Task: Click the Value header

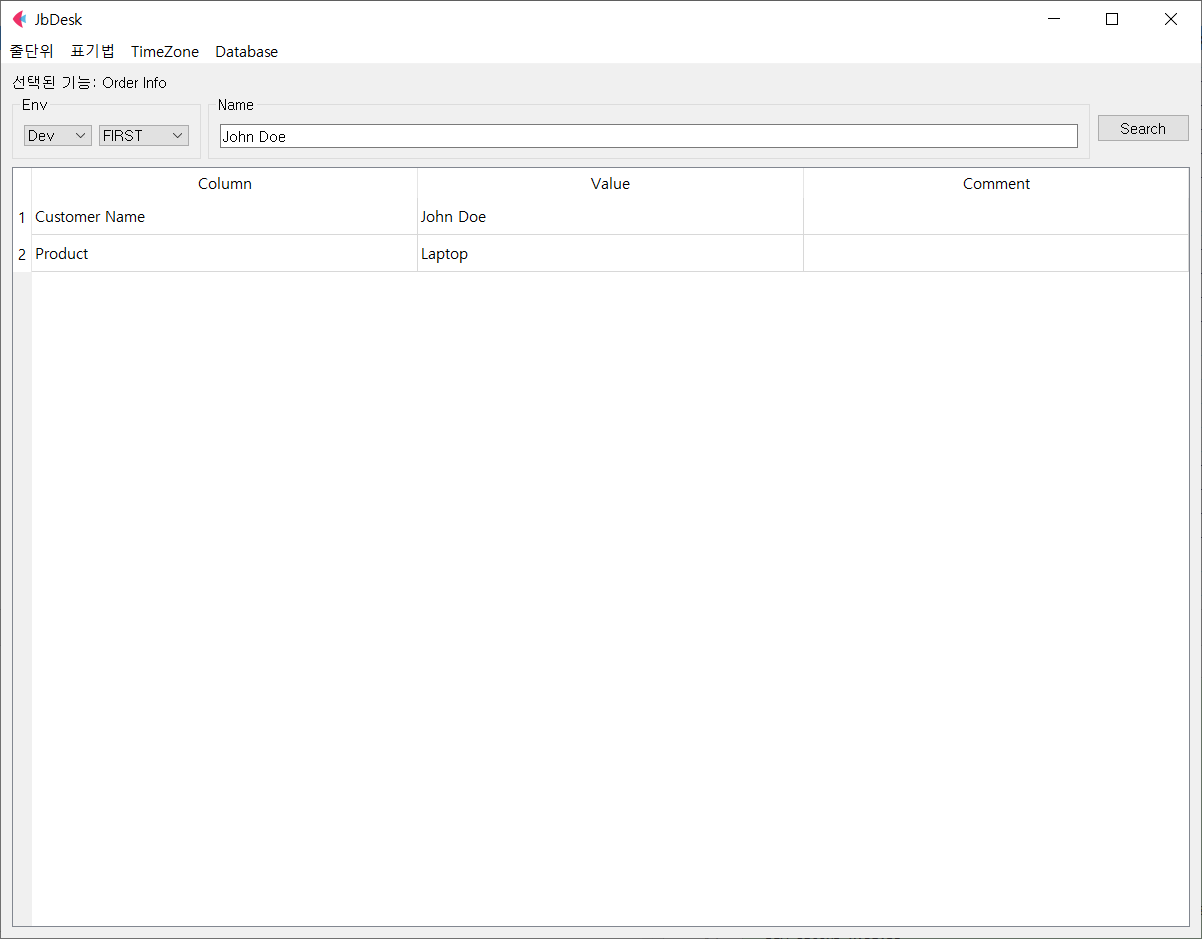Action: (x=611, y=184)
